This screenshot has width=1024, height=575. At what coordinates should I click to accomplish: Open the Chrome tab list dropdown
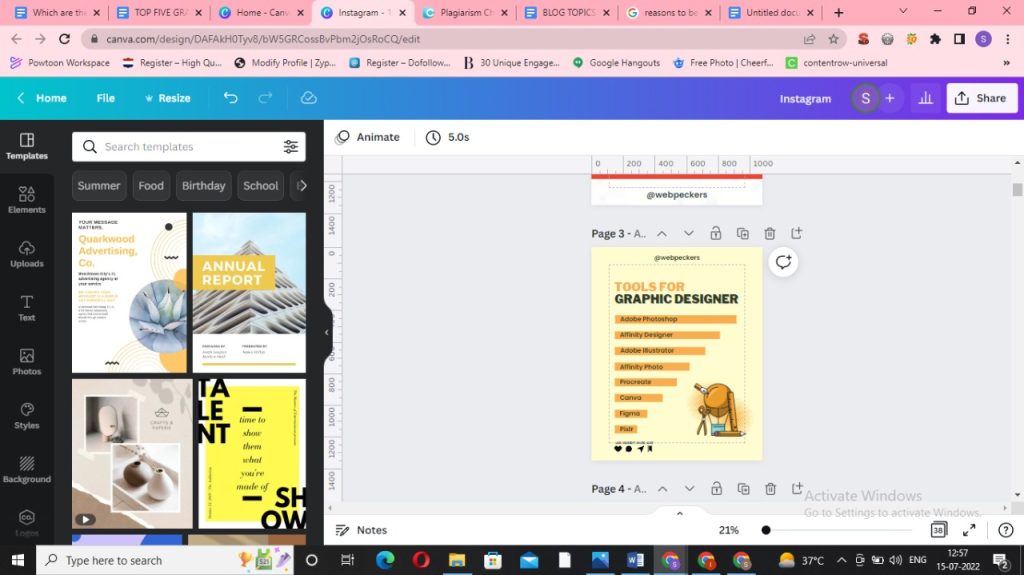coord(903,12)
